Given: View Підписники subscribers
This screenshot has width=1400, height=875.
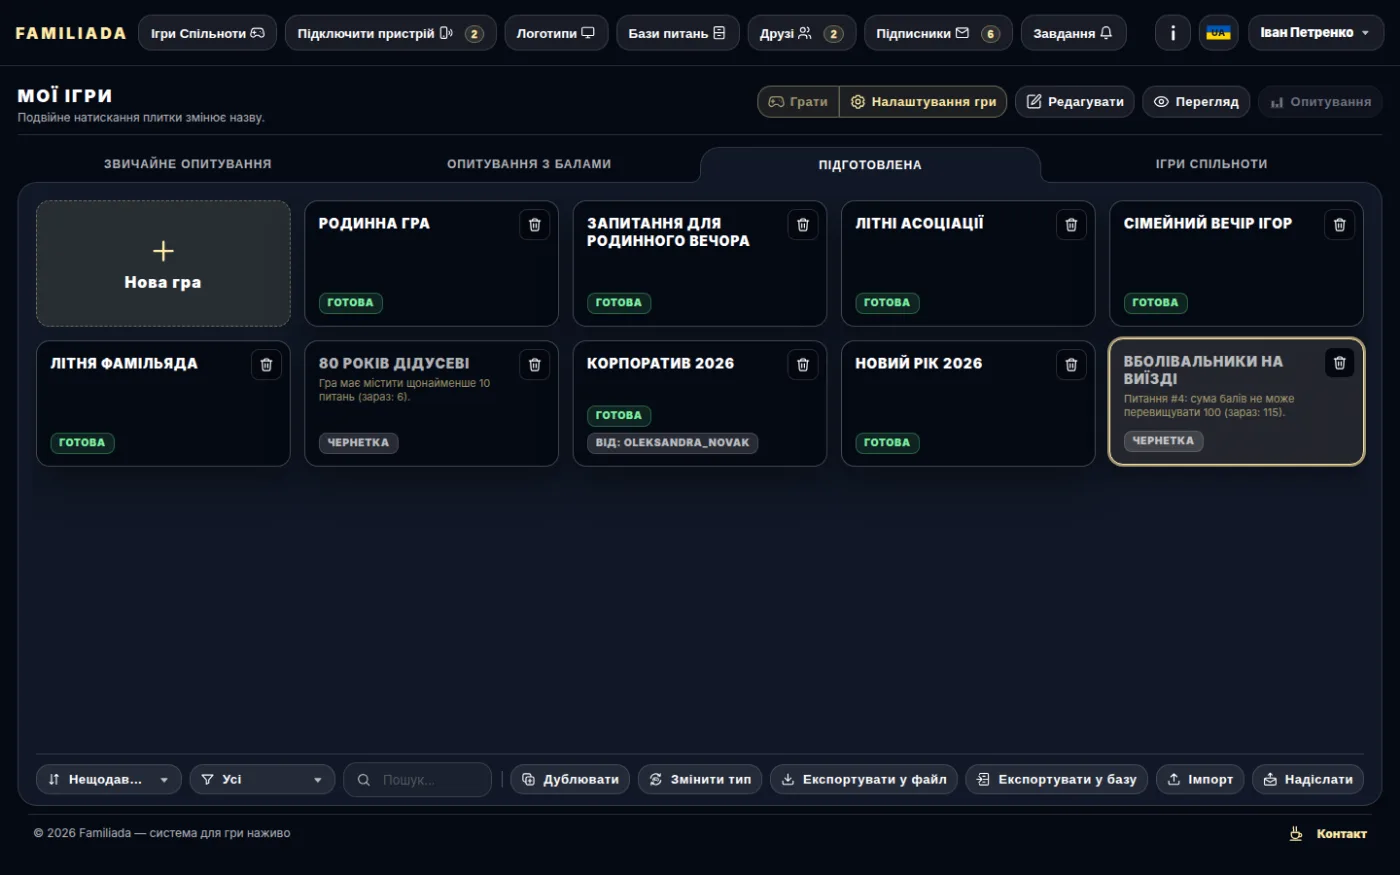Looking at the screenshot, I should click(938, 33).
